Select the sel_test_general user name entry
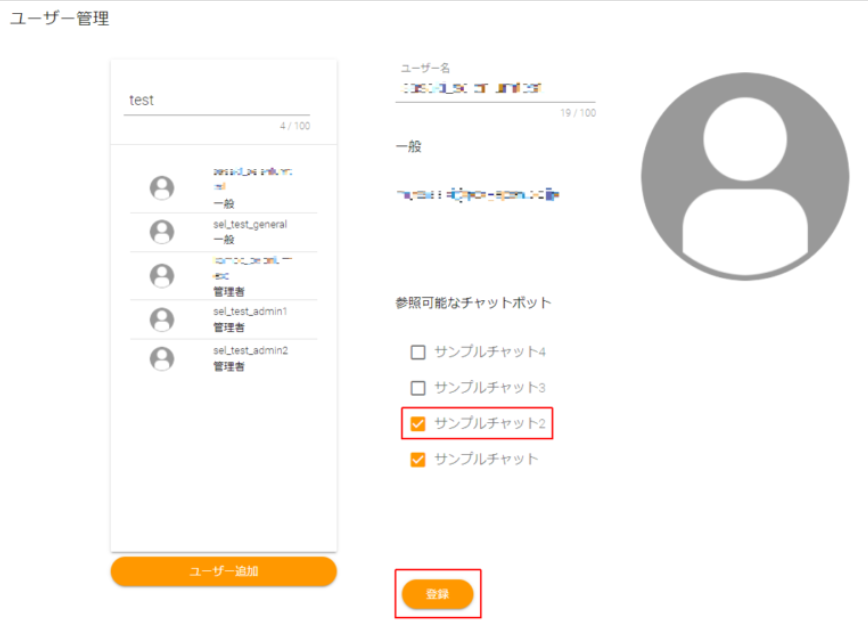 pyautogui.click(x=250, y=225)
